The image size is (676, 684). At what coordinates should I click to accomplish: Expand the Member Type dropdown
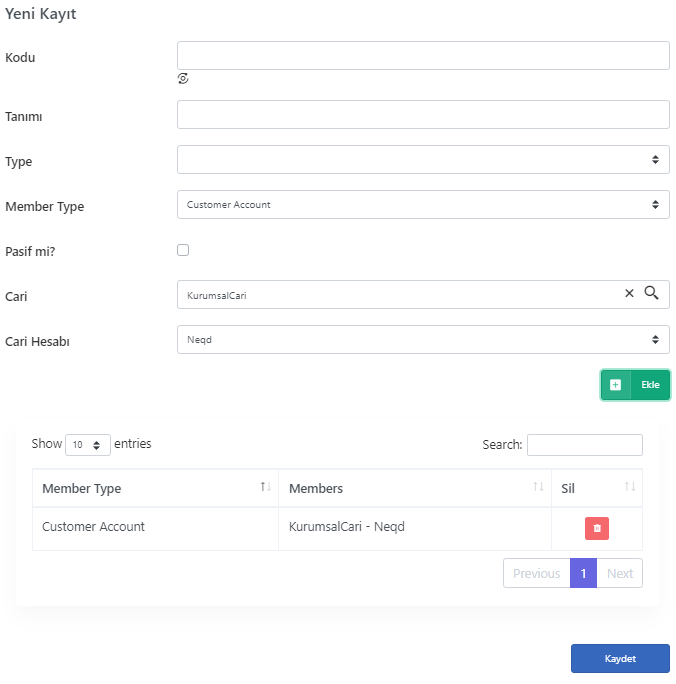point(423,205)
